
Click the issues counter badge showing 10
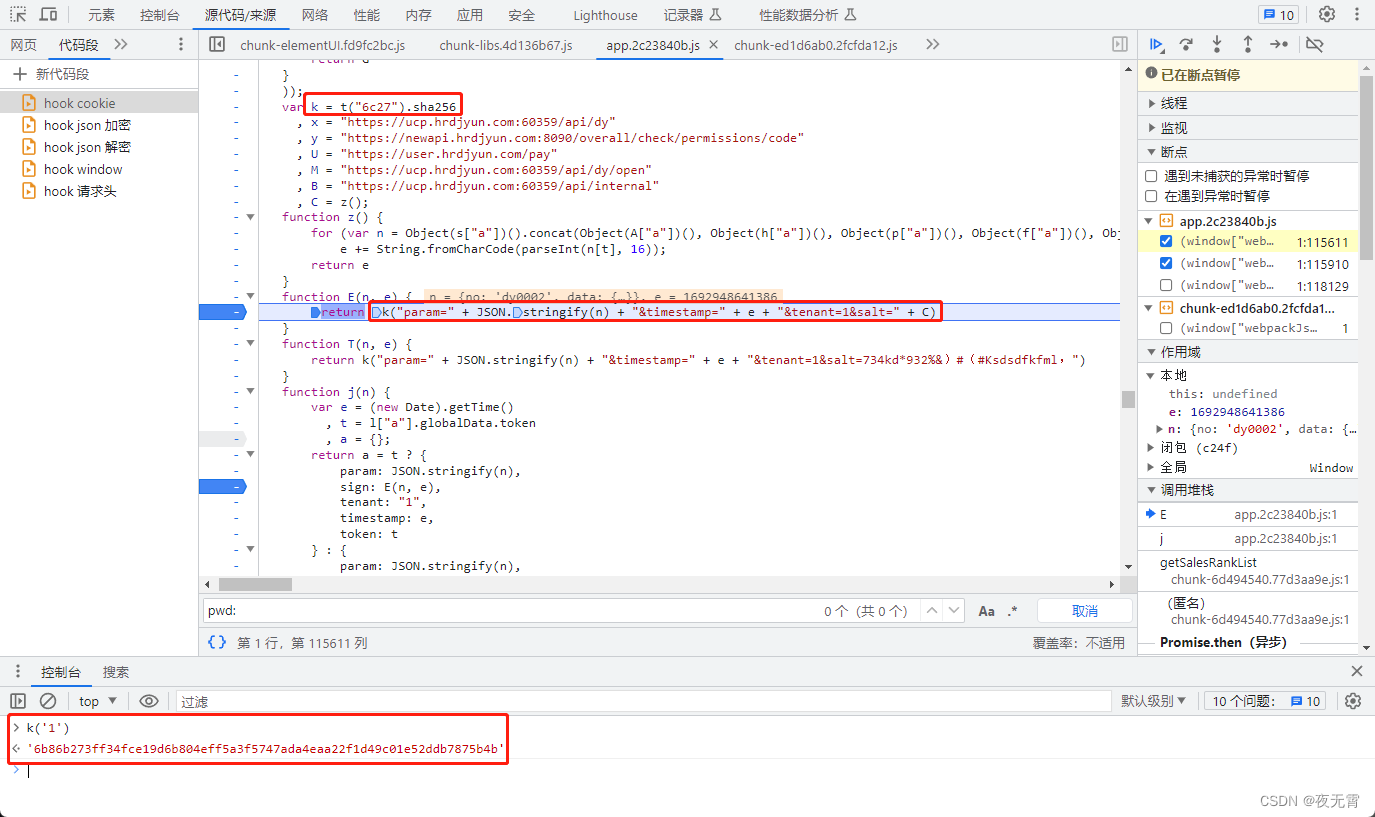point(1278,15)
